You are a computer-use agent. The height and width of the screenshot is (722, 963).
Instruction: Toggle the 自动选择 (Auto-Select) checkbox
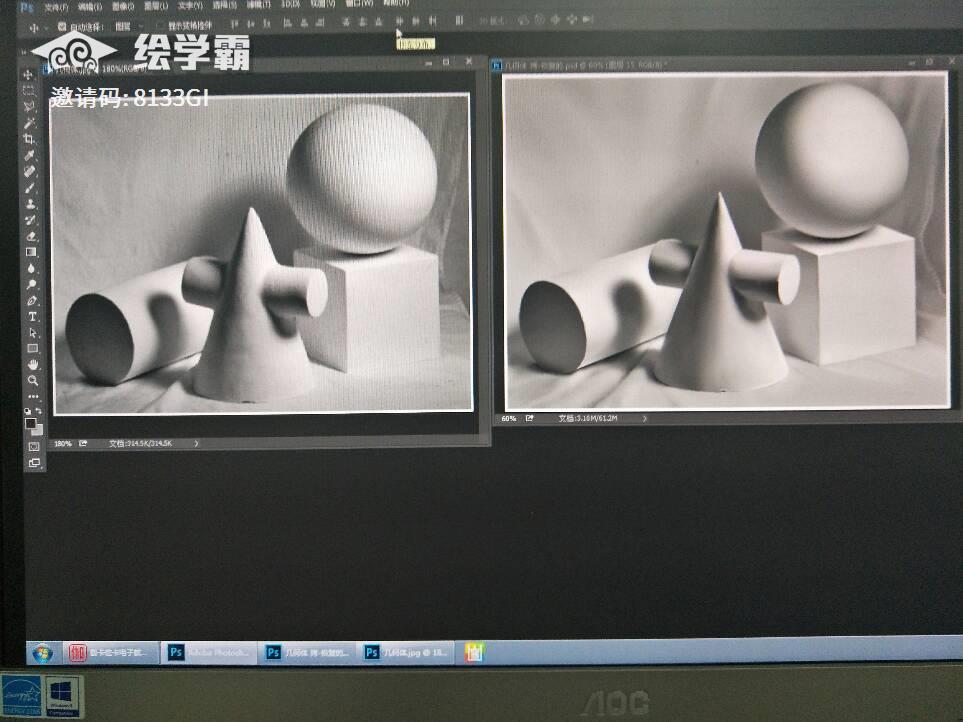(62, 26)
